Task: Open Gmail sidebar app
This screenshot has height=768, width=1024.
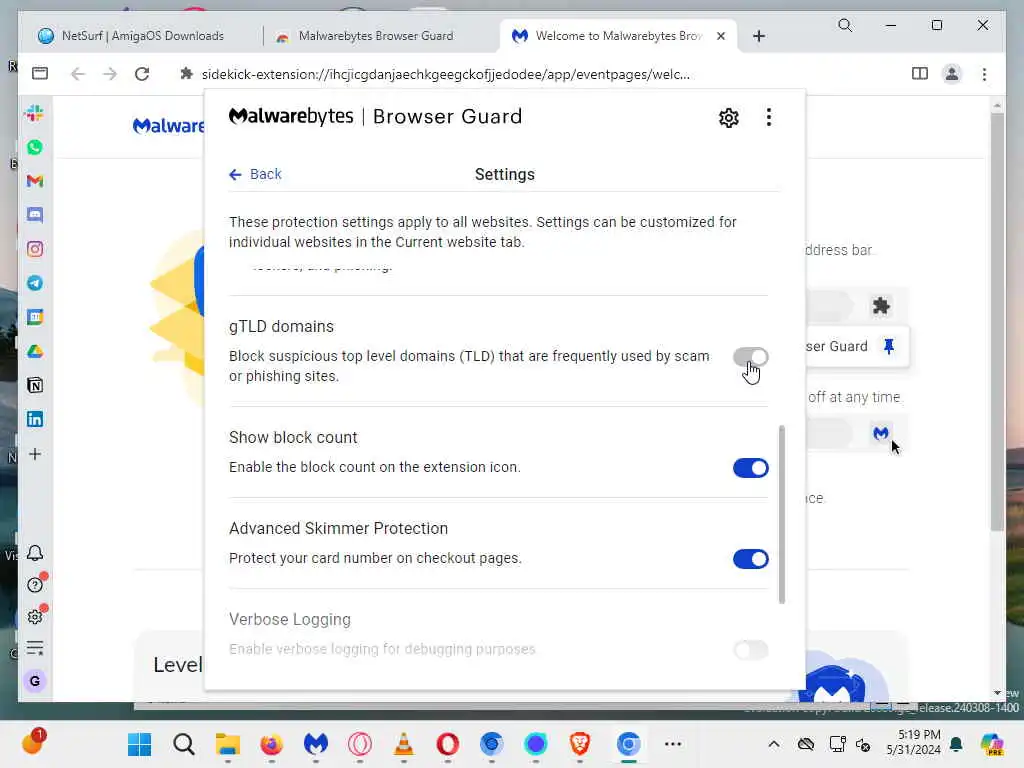Action: point(35,181)
